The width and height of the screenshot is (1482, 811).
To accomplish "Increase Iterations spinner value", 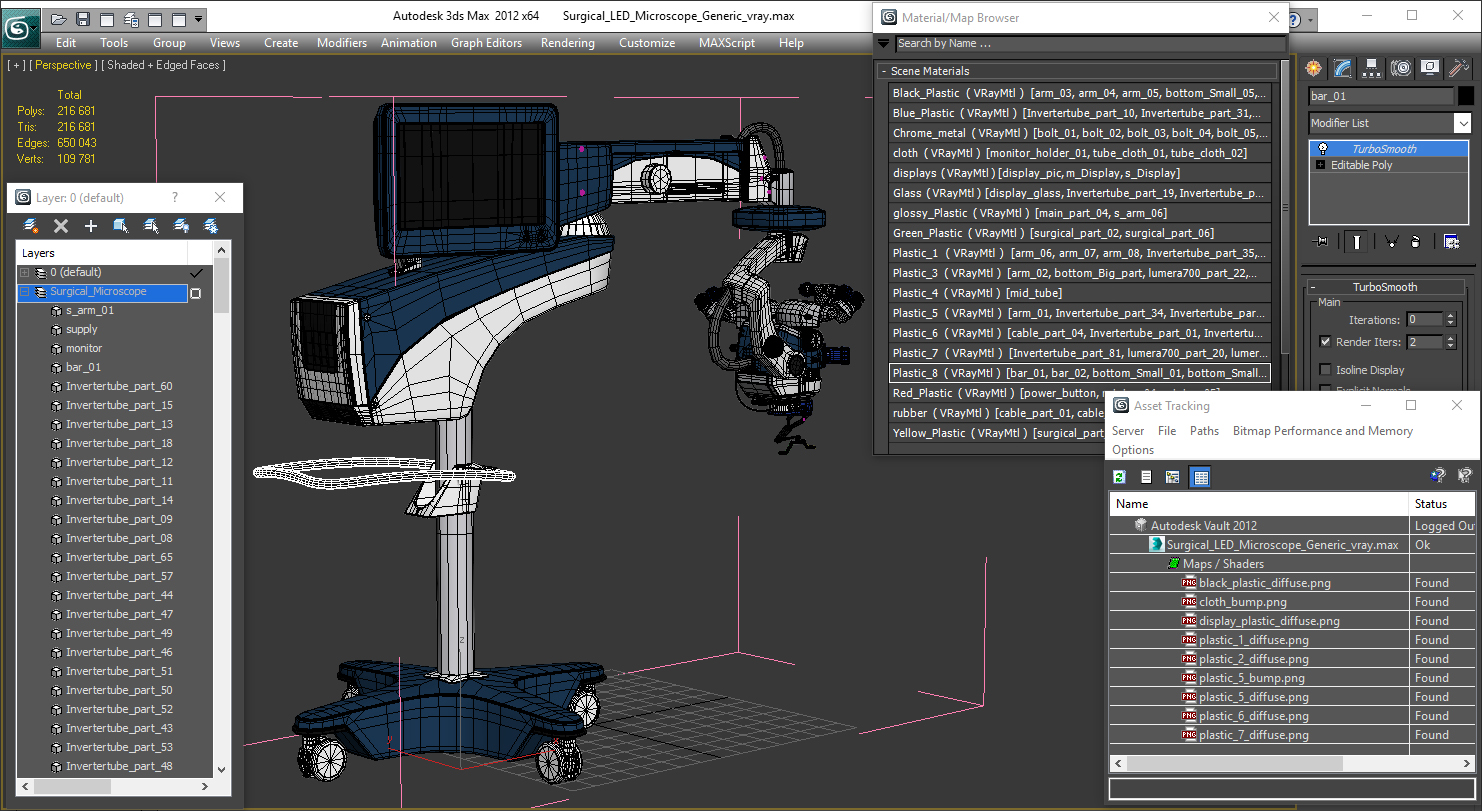I will [1450, 316].
